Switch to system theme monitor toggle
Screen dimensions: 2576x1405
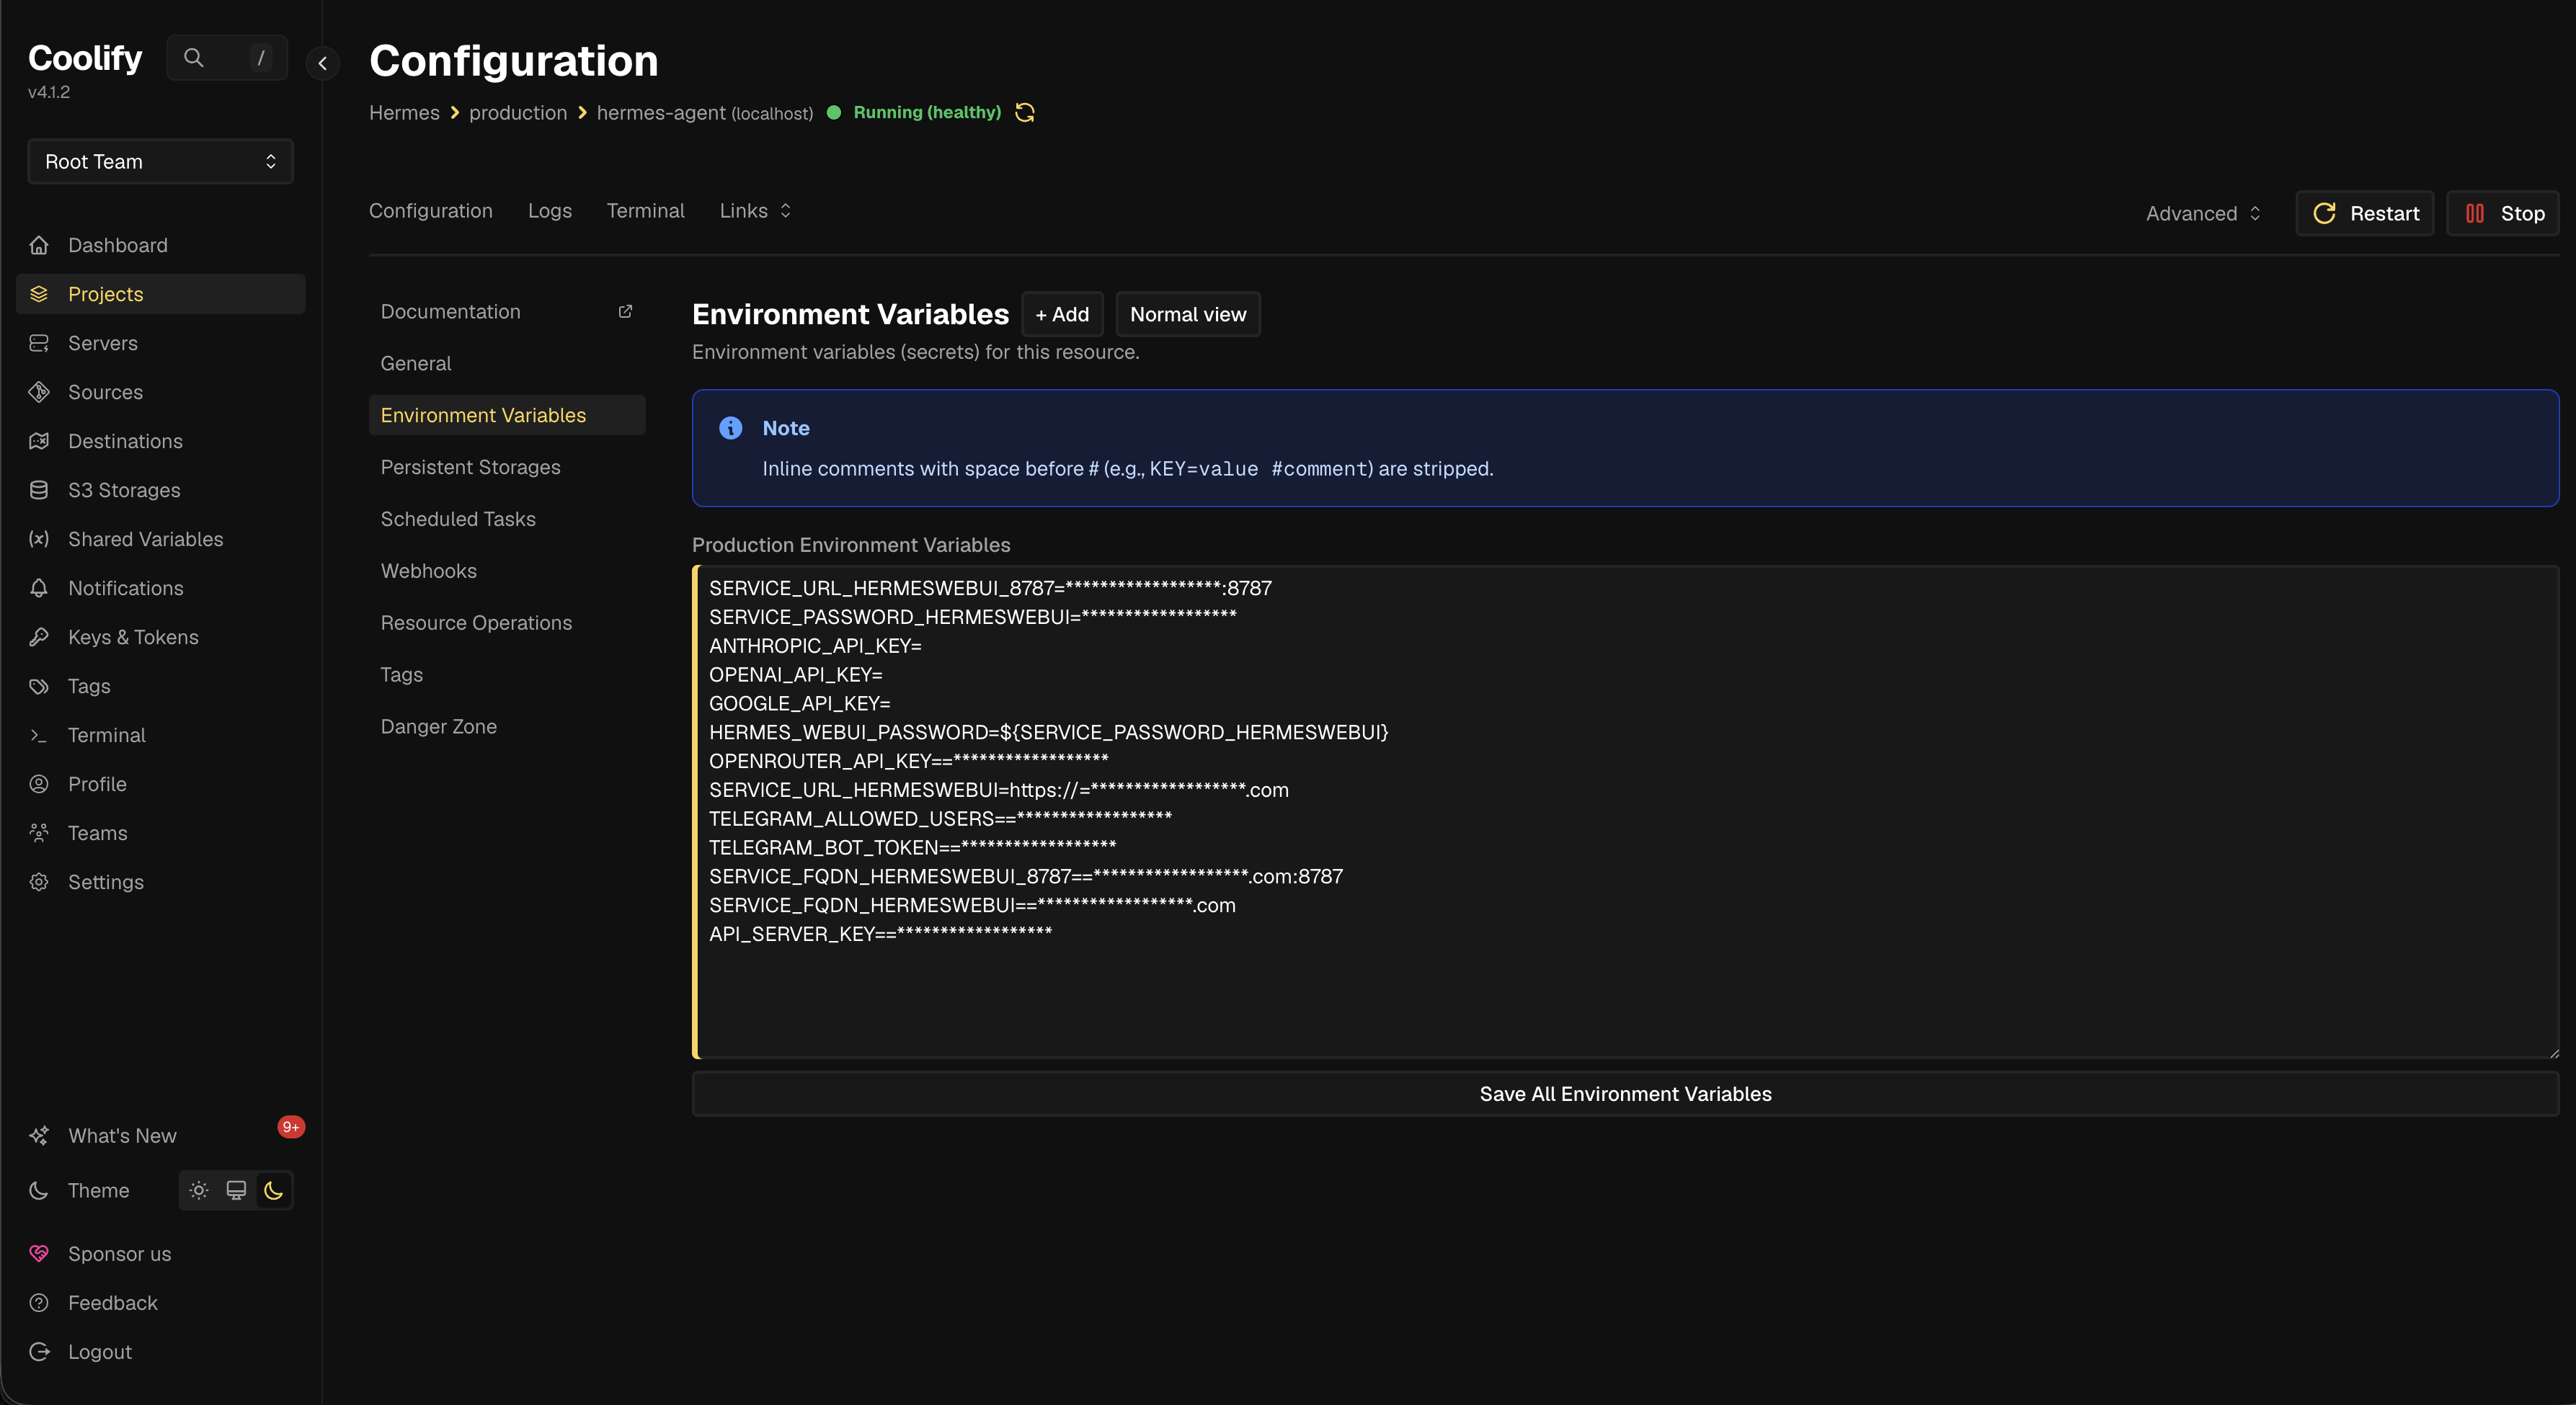click(236, 1190)
